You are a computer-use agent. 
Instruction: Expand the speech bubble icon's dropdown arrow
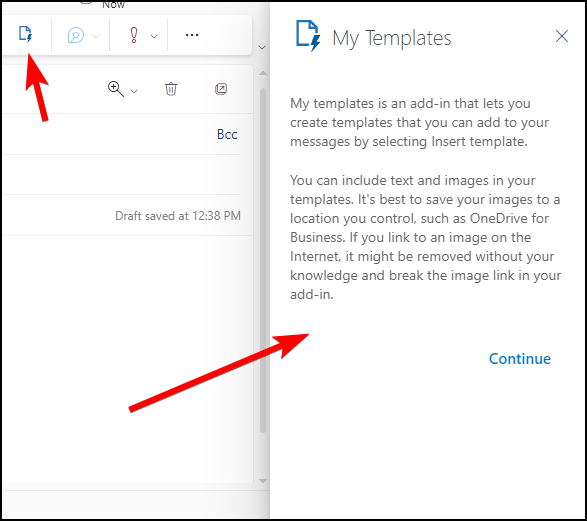point(96,36)
